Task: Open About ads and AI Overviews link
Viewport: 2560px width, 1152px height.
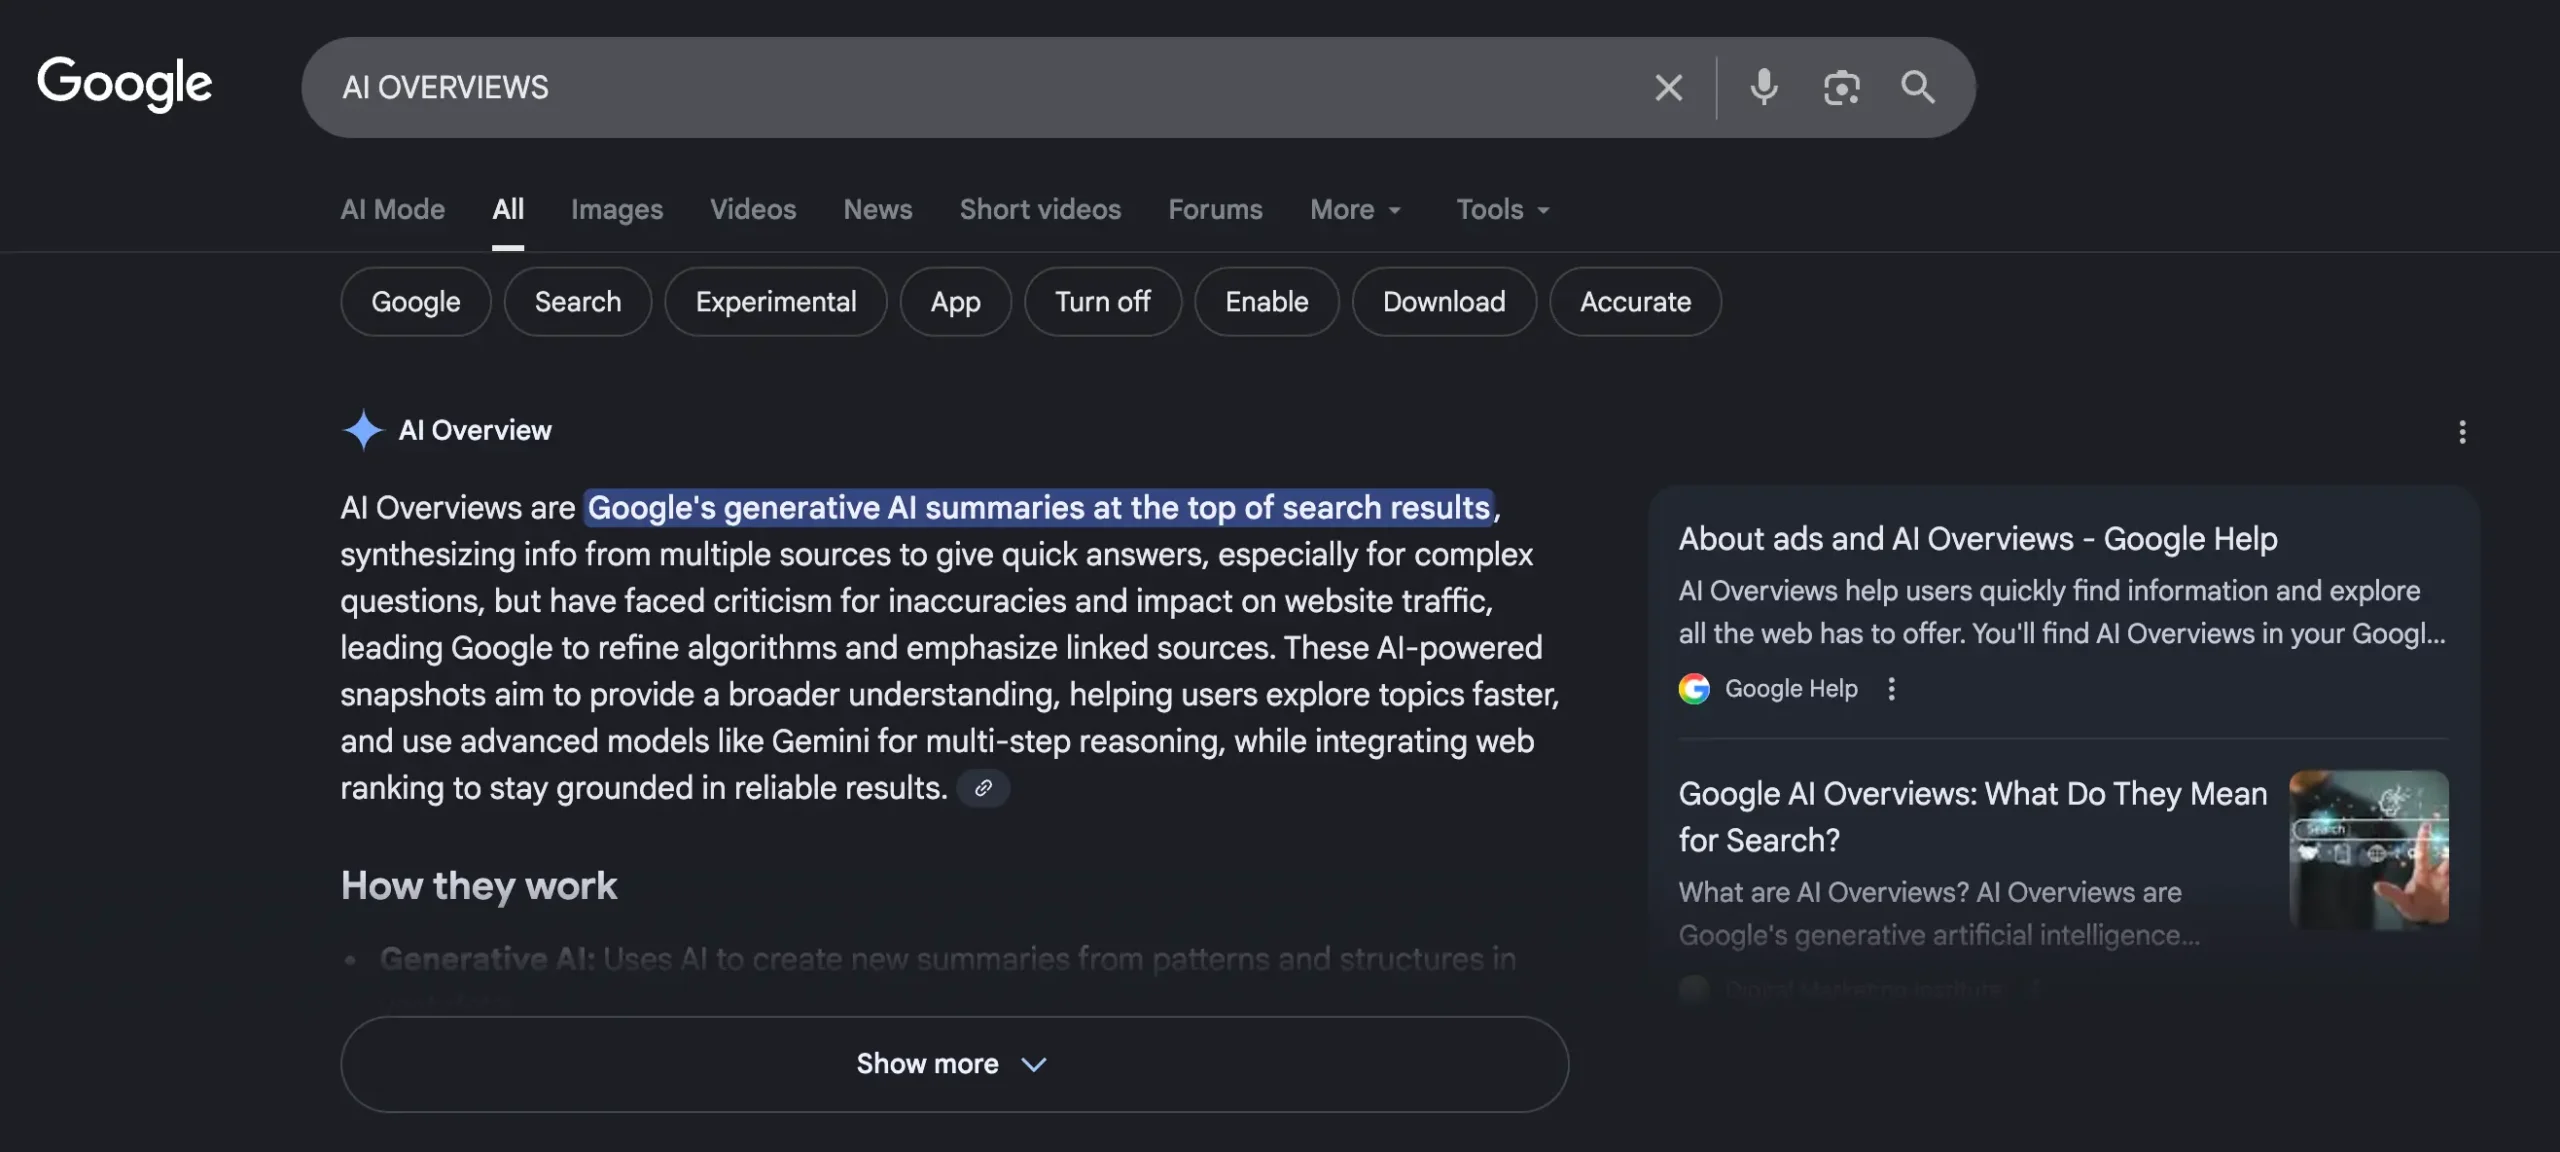Action: point(1977,539)
